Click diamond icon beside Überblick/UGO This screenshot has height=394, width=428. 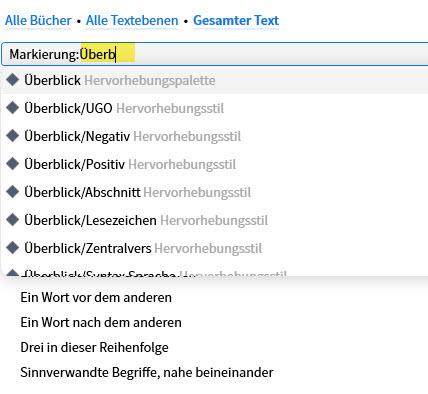pos(13,108)
